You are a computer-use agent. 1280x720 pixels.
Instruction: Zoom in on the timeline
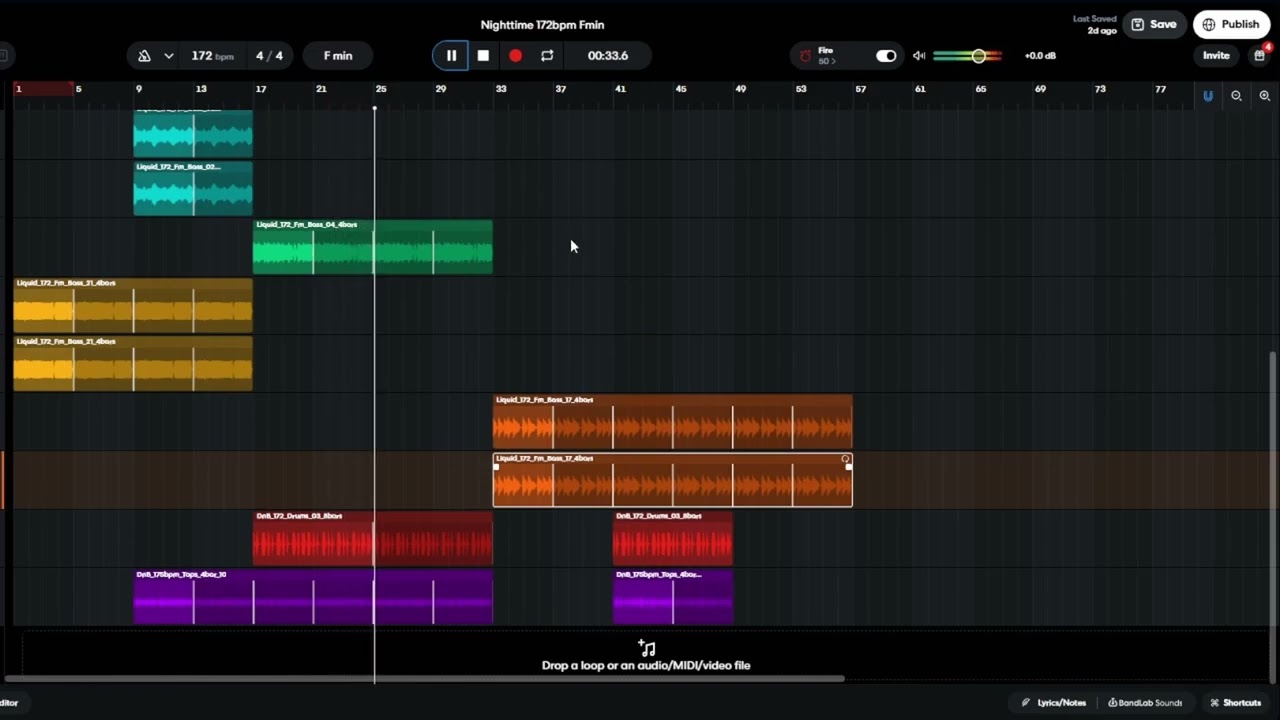pos(1264,96)
